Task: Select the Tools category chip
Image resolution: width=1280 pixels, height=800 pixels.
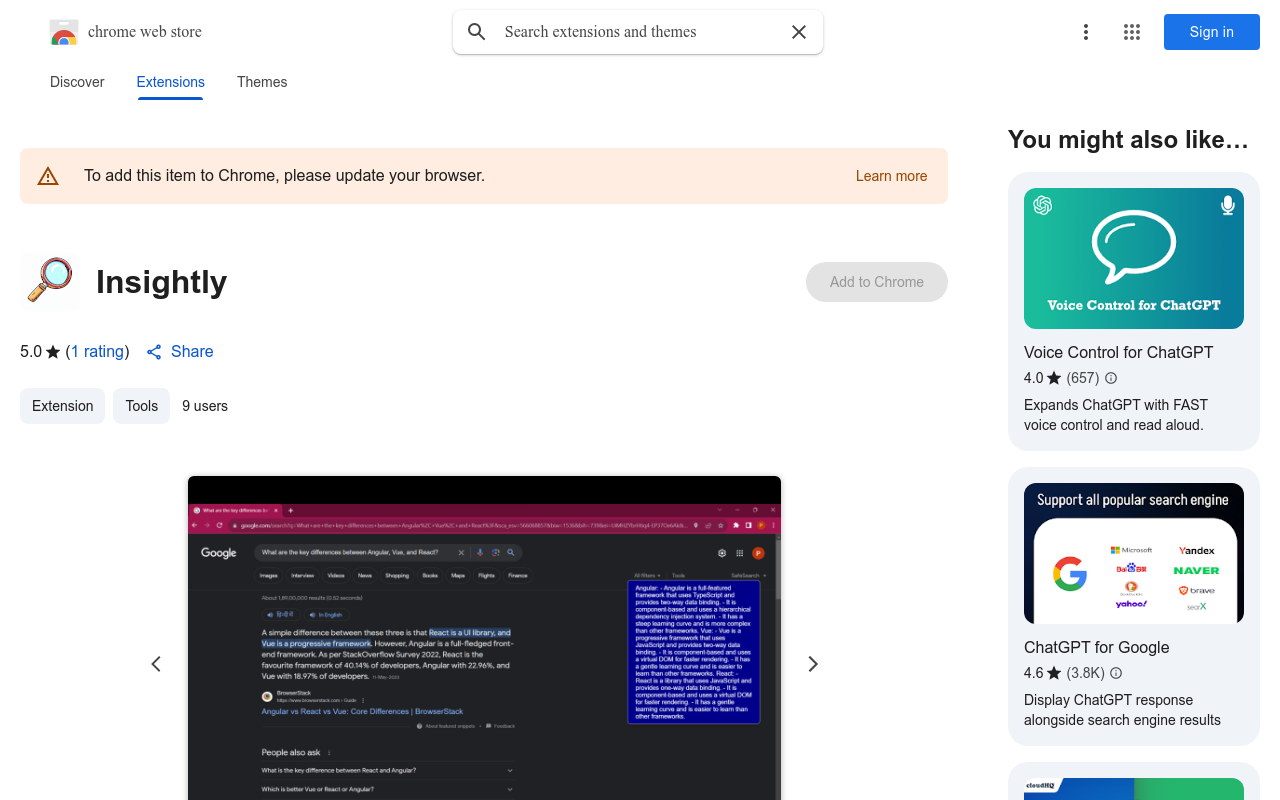Action: 141,406
